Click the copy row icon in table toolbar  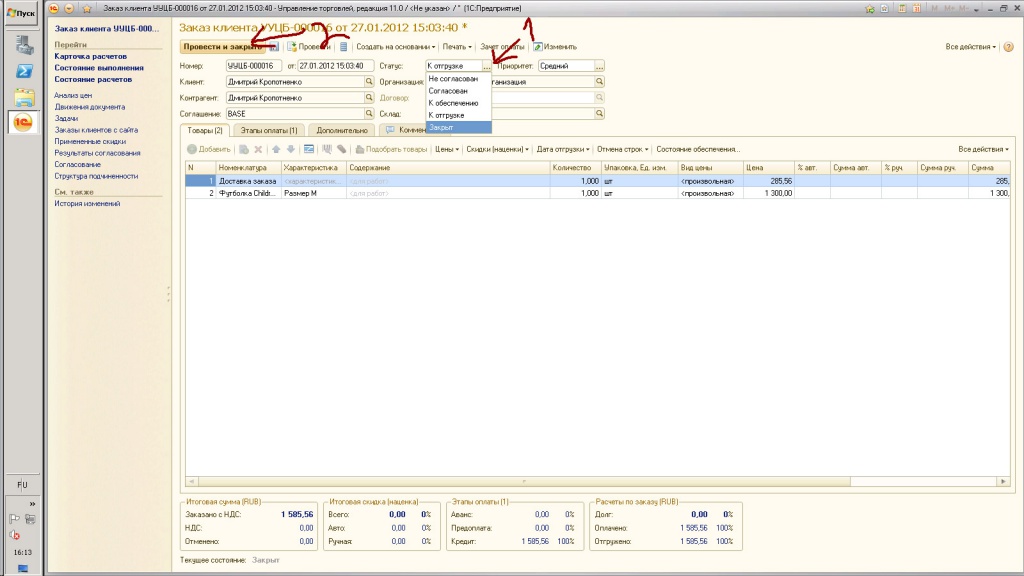[x=244, y=150]
